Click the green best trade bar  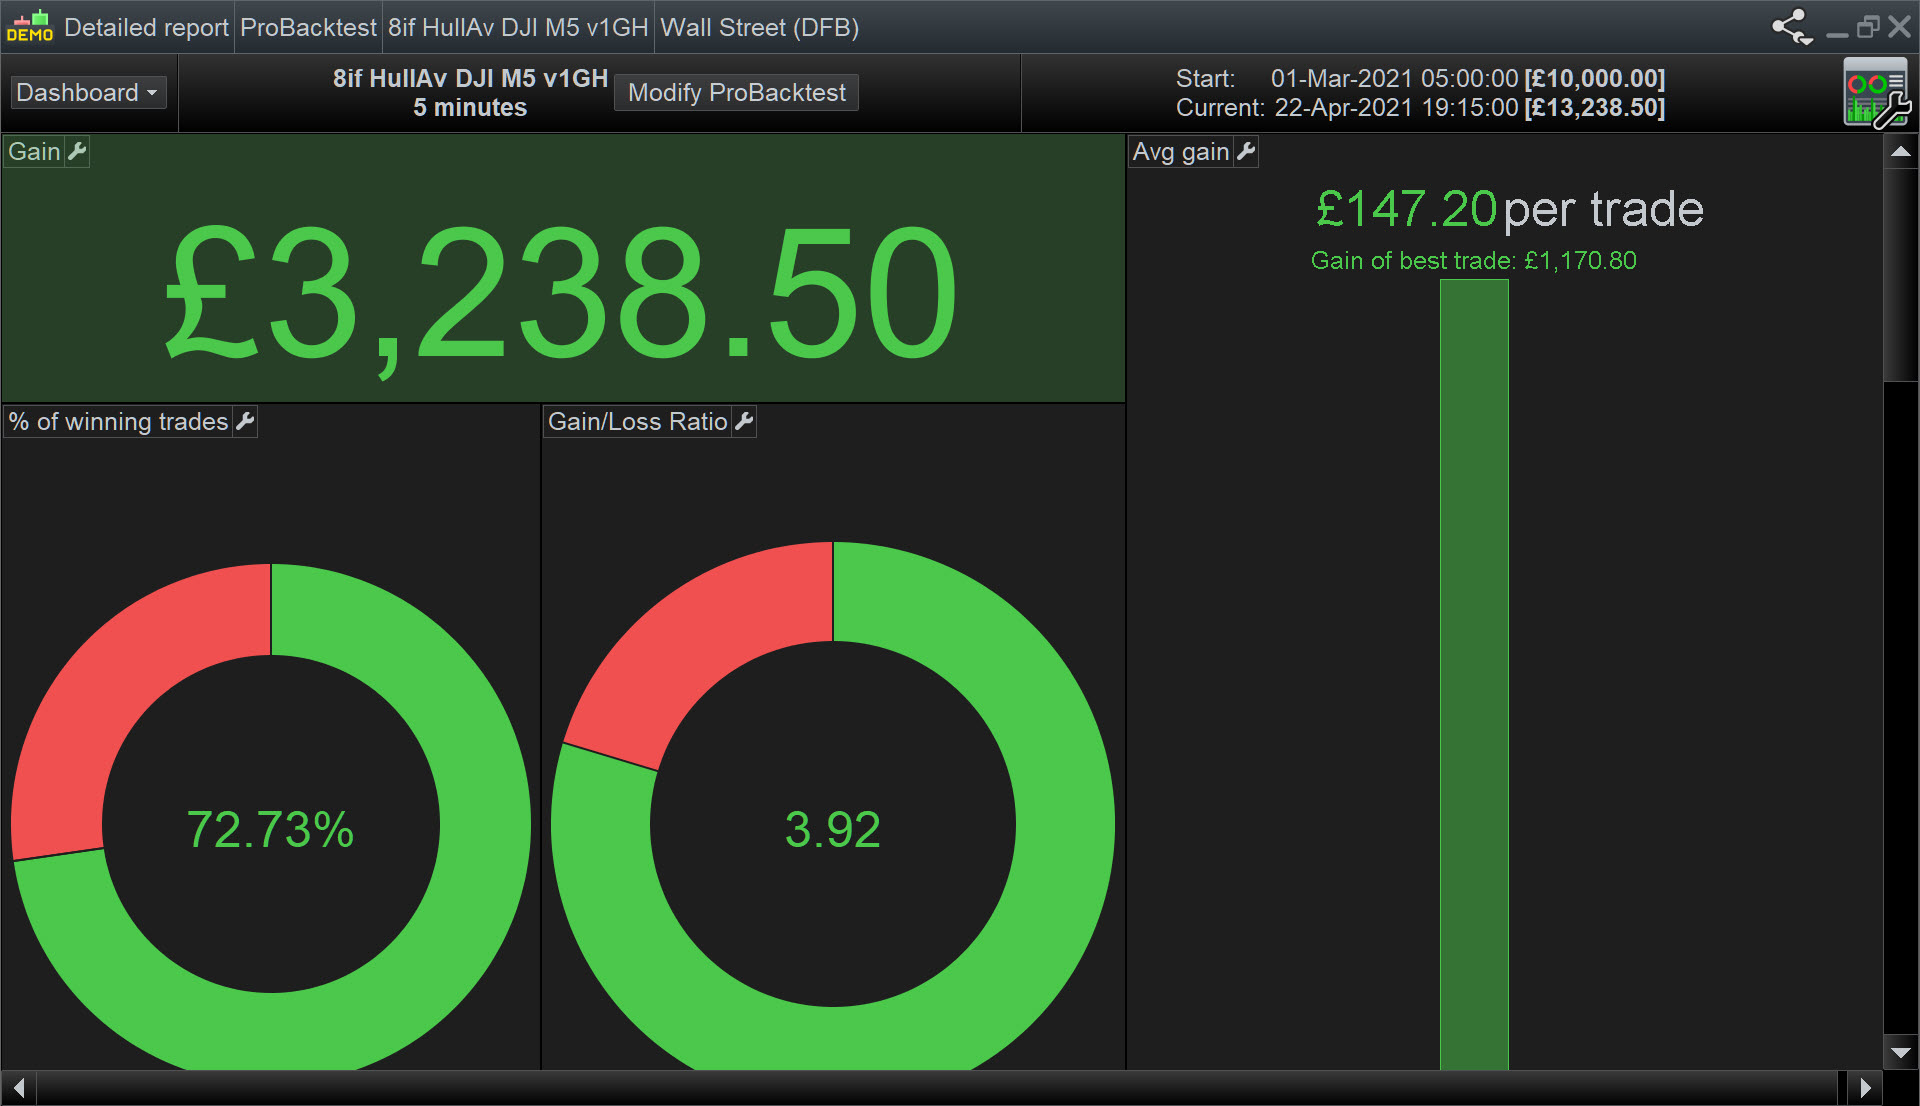tap(1474, 675)
